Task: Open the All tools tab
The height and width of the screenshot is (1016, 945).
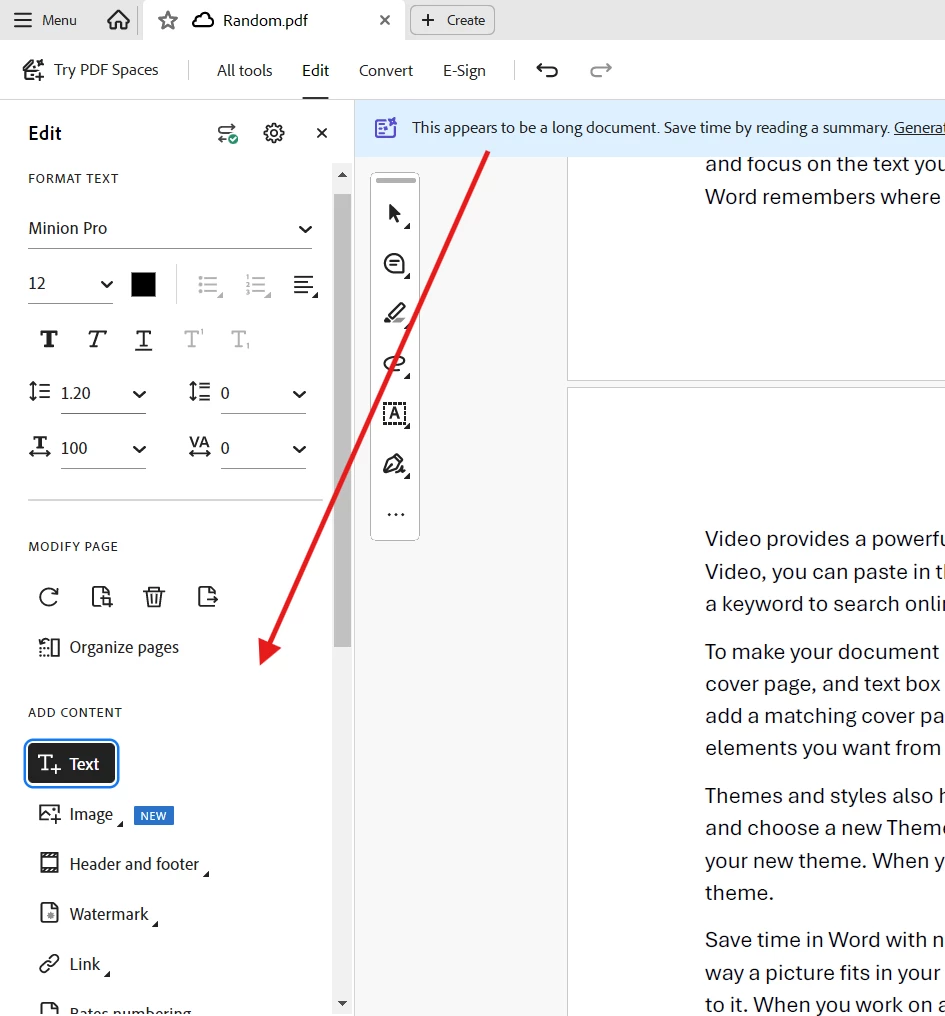Action: tap(244, 71)
